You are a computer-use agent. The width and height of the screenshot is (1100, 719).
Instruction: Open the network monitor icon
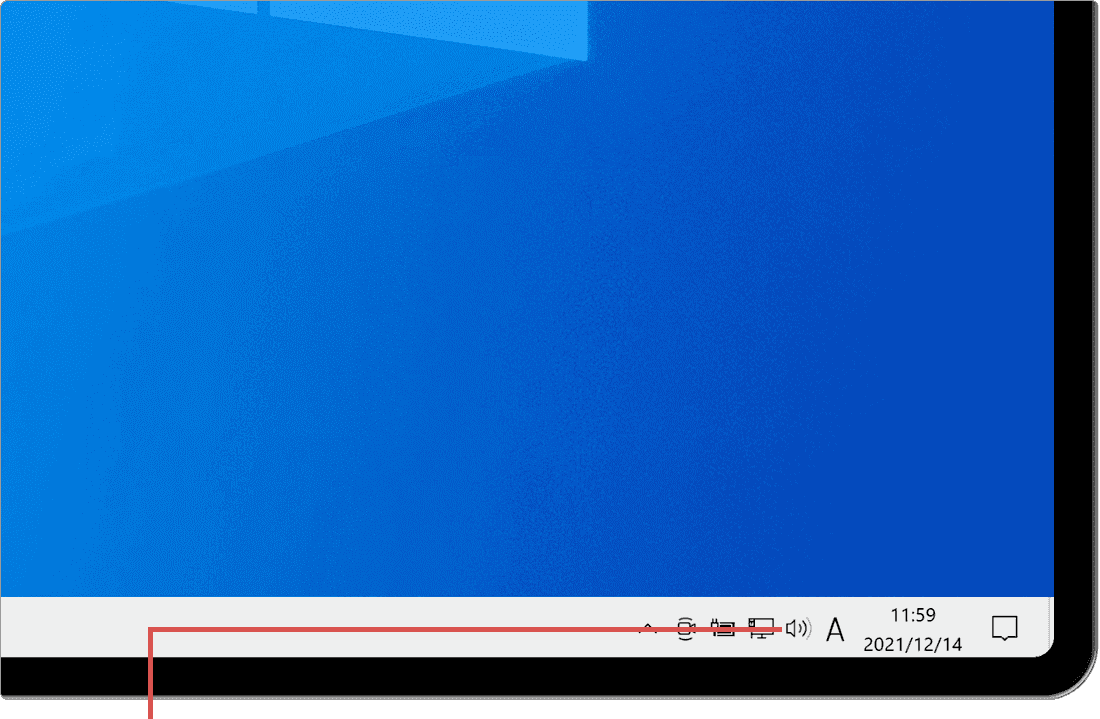click(761, 629)
